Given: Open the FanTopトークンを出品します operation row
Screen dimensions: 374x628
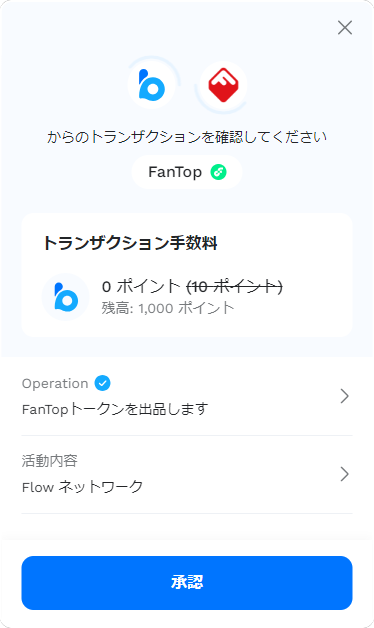Looking at the screenshot, I should tap(187, 397).
